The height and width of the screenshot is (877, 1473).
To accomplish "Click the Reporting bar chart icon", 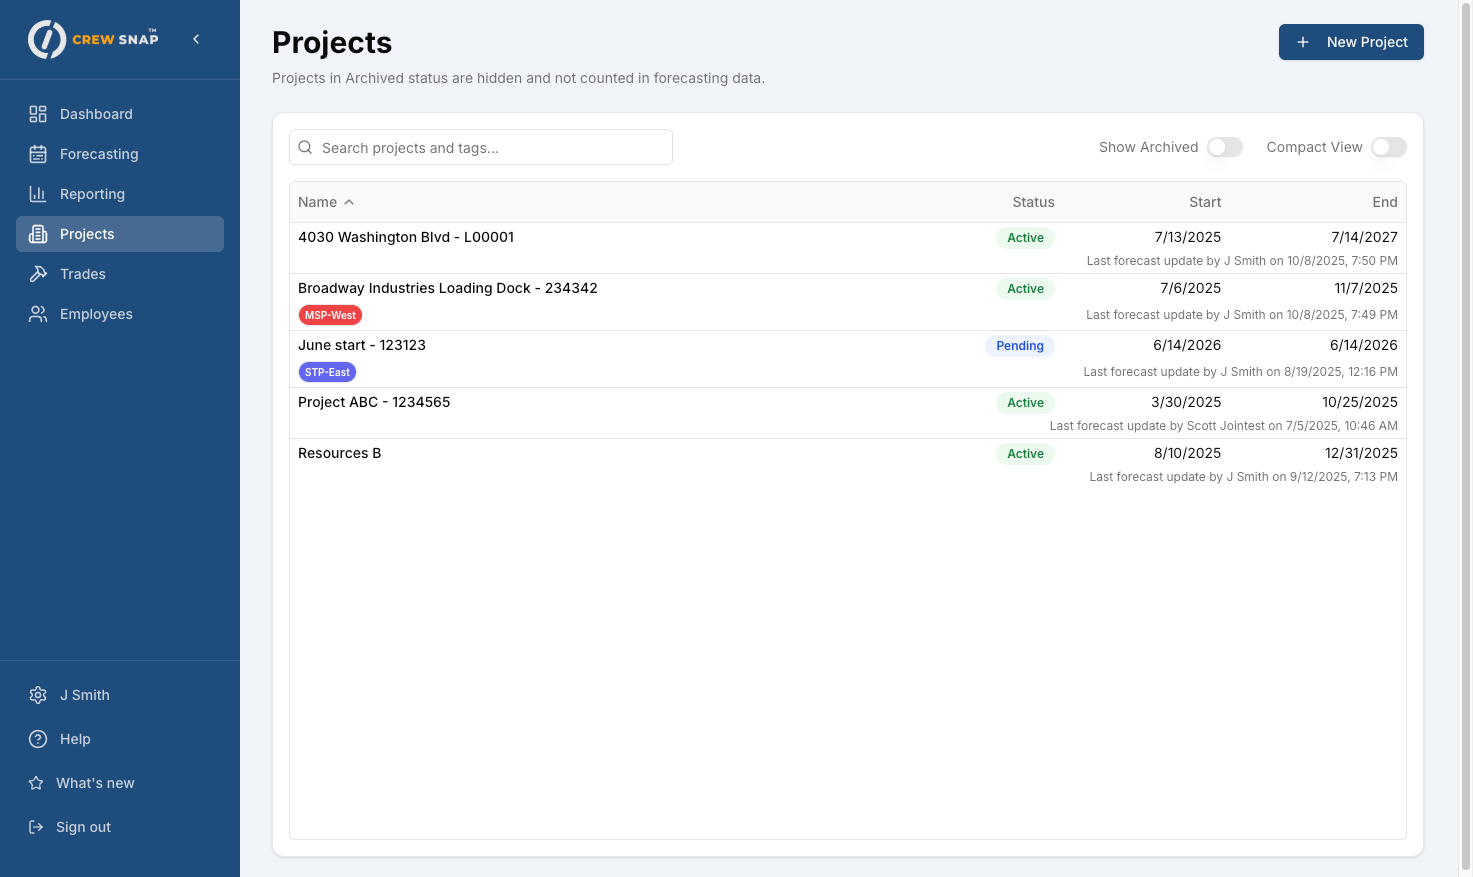I will [38, 194].
